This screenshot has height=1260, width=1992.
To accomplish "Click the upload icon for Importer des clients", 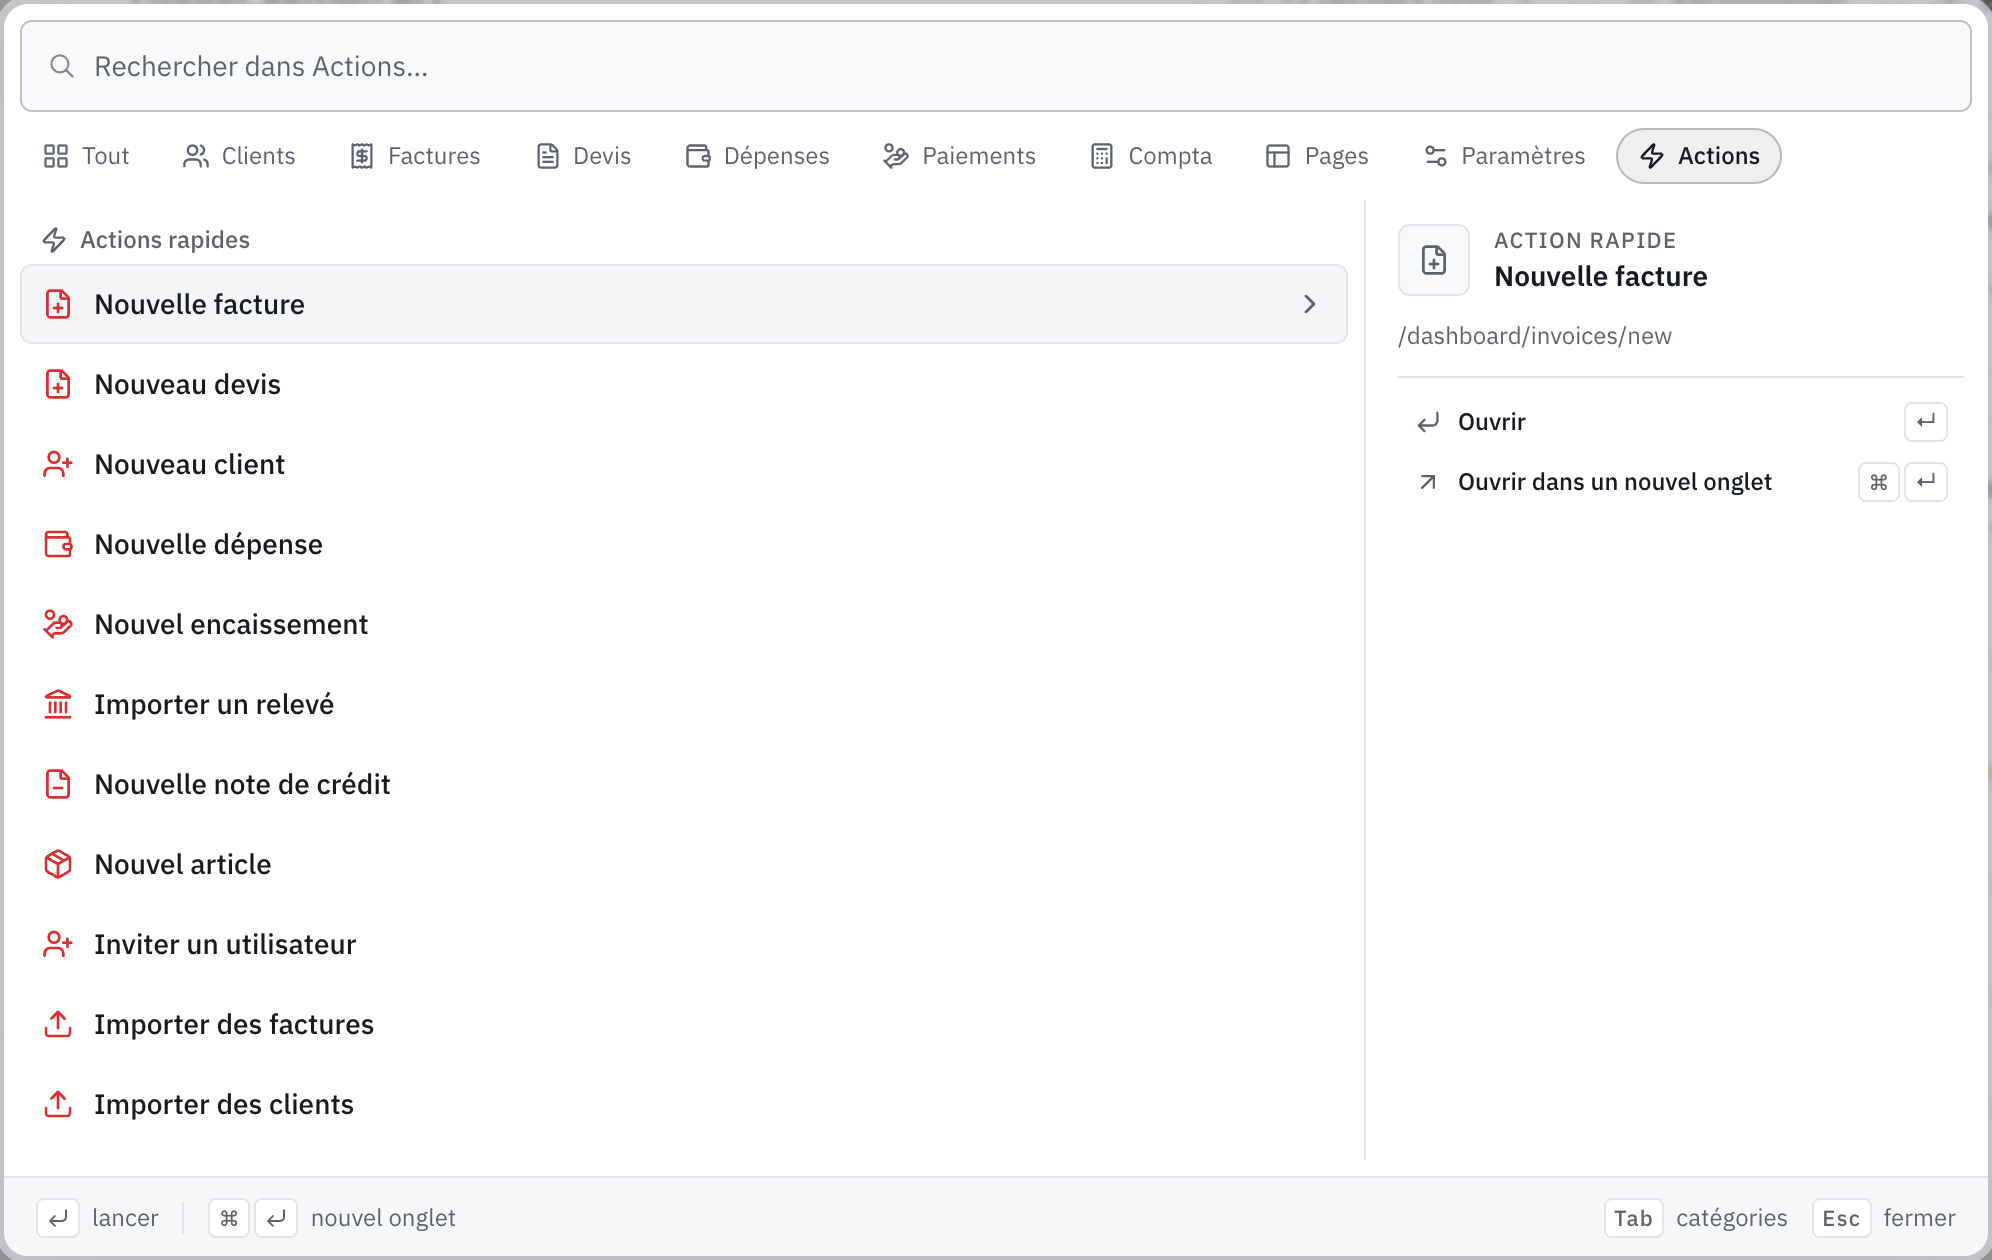I will click(58, 1104).
